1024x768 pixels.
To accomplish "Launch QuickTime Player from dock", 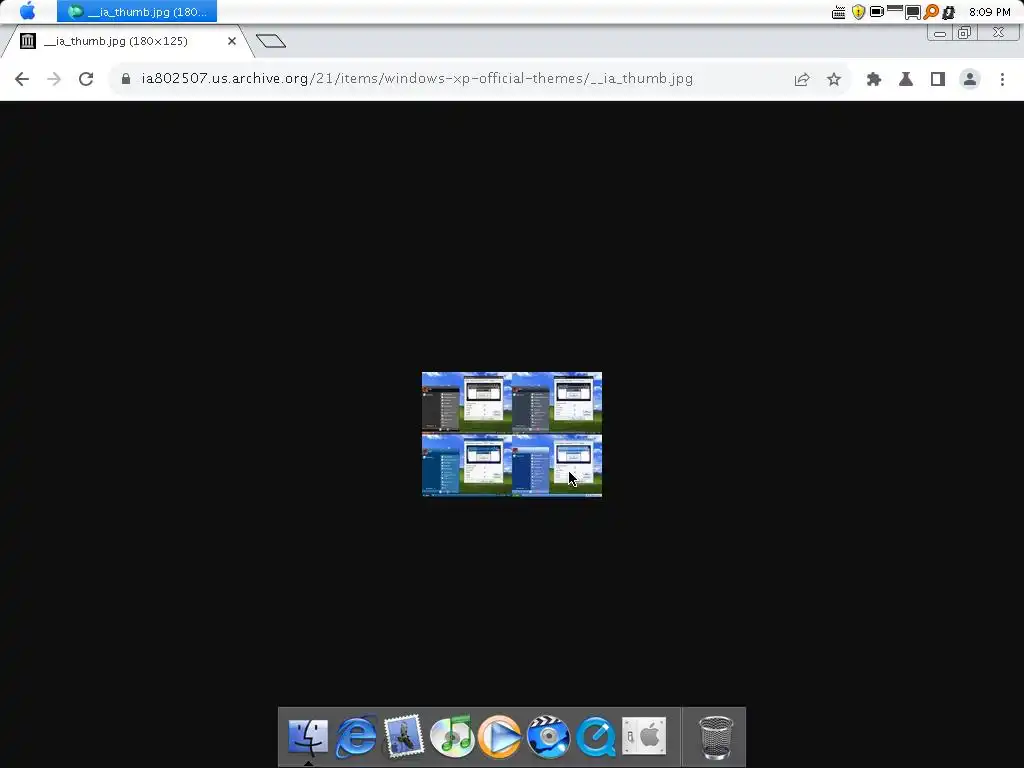I will pos(596,737).
